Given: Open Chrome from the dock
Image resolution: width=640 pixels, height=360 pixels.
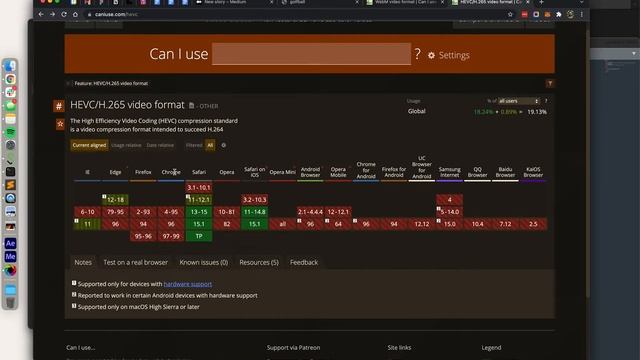Looking at the screenshot, I should (11, 79).
